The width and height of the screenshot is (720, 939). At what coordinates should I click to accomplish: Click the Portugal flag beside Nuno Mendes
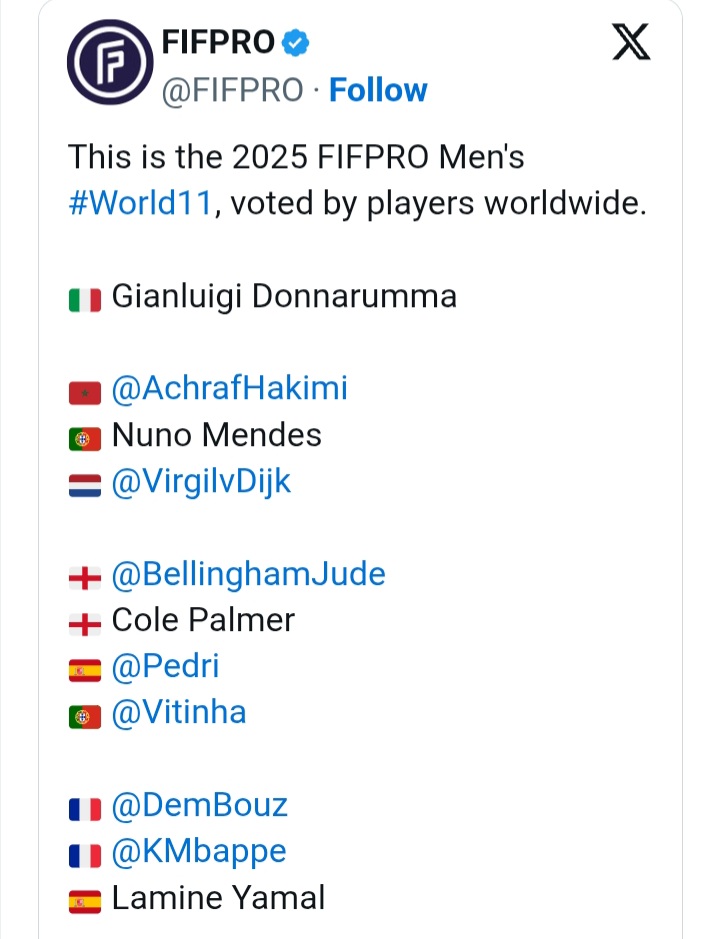click(85, 438)
